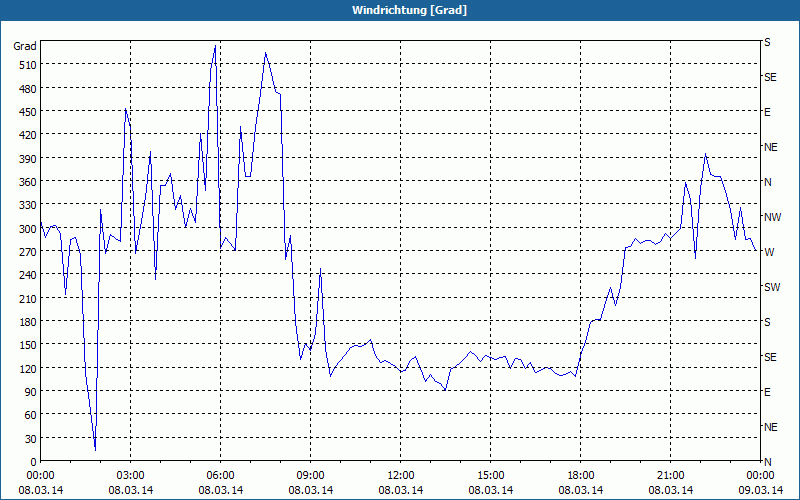Click the 15:00 time label
This screenshot has height=500, width=800.
pos(491,476)
